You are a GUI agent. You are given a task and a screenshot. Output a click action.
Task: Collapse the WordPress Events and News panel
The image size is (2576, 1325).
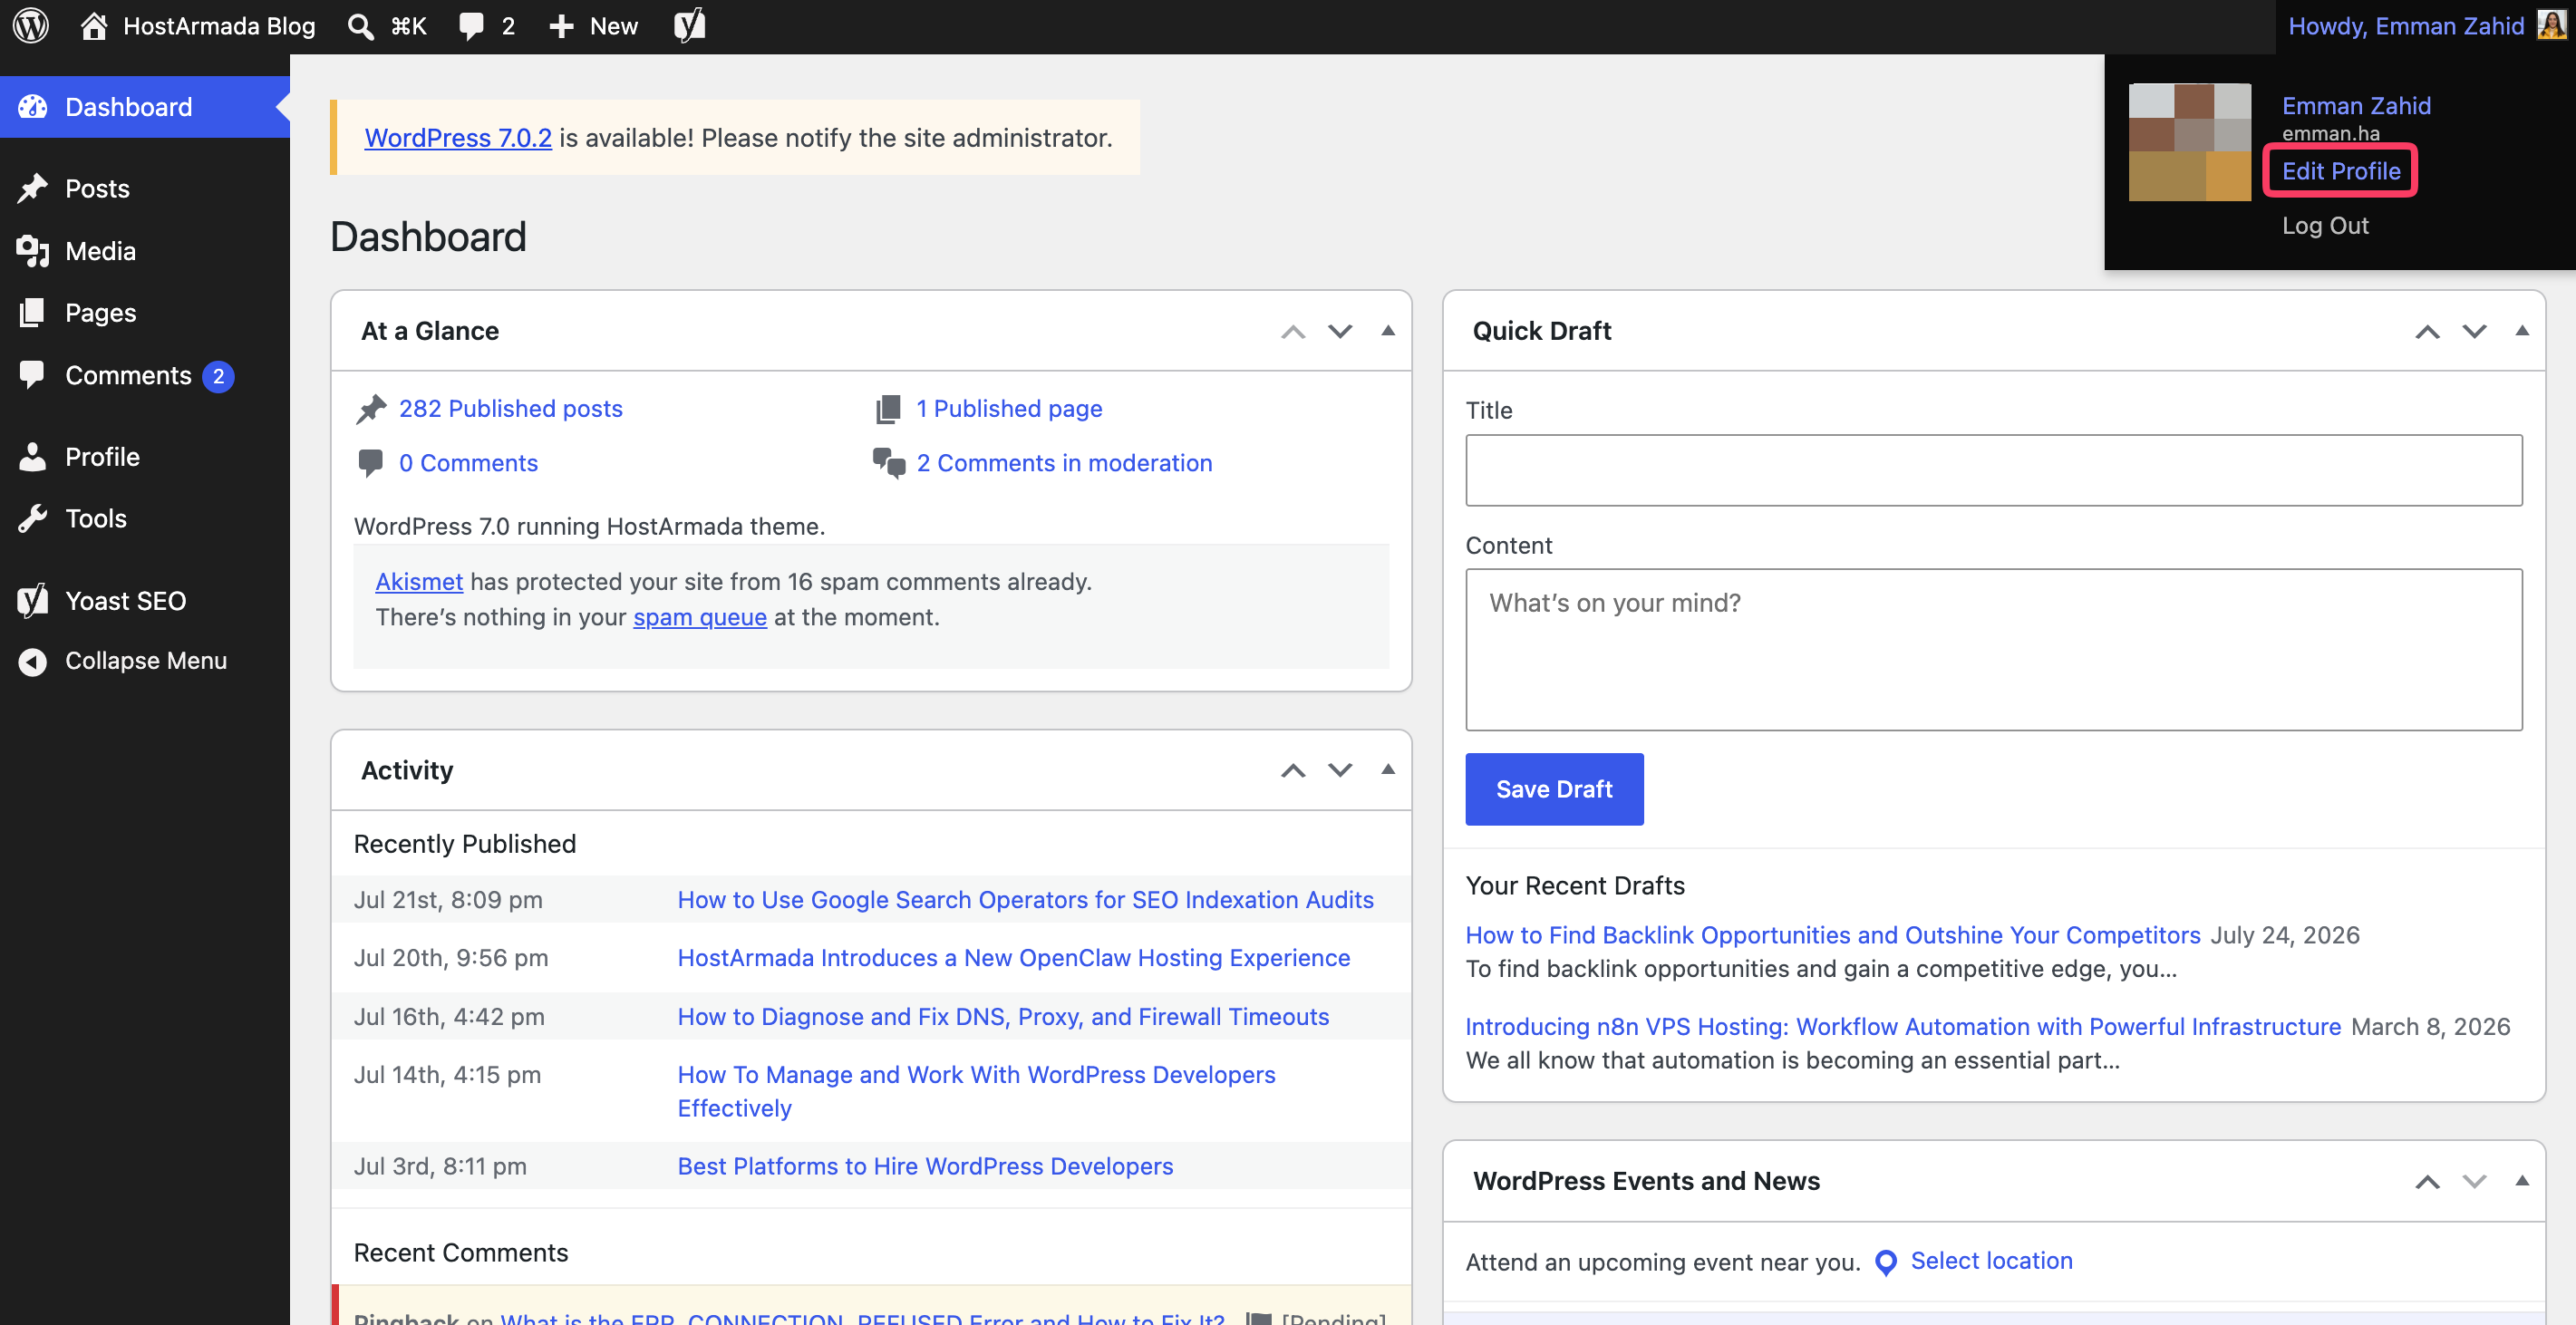click(2522, 1181)
